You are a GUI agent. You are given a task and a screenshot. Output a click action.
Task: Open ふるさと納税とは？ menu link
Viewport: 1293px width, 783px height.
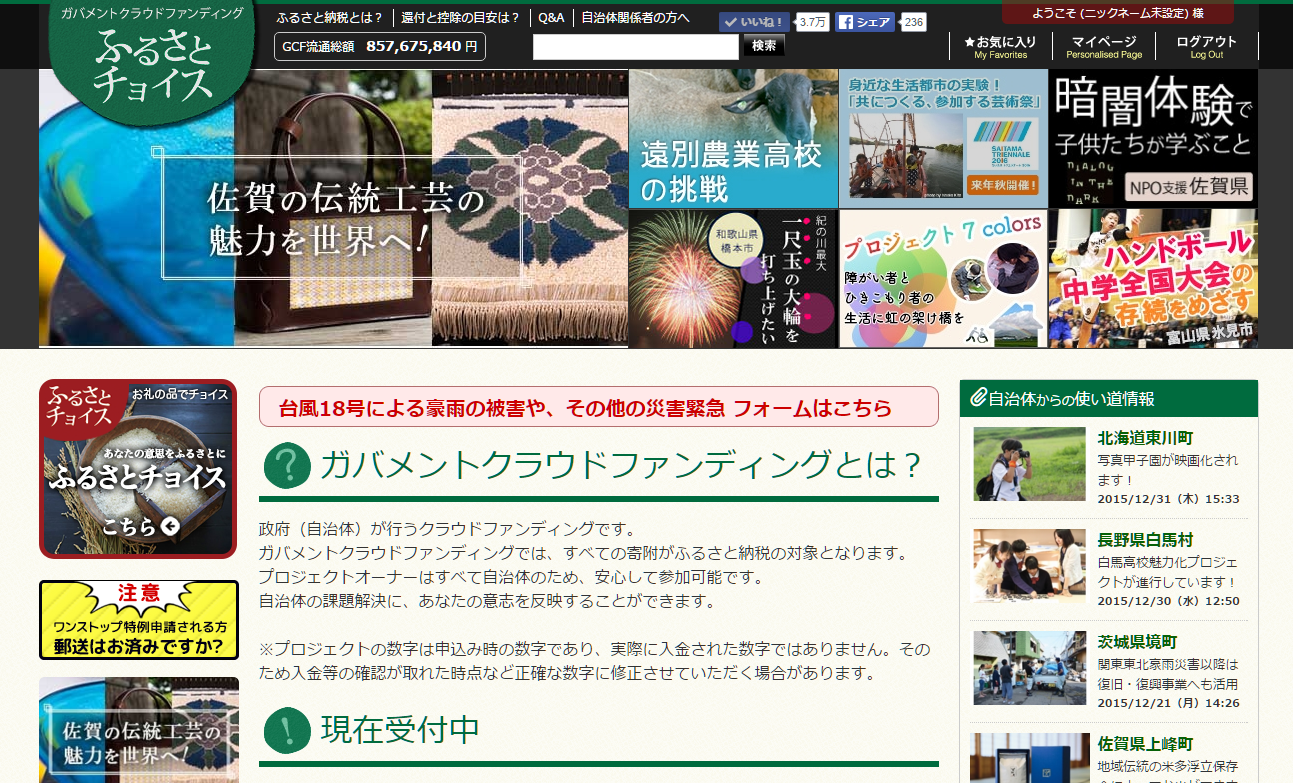pos(330,17)
